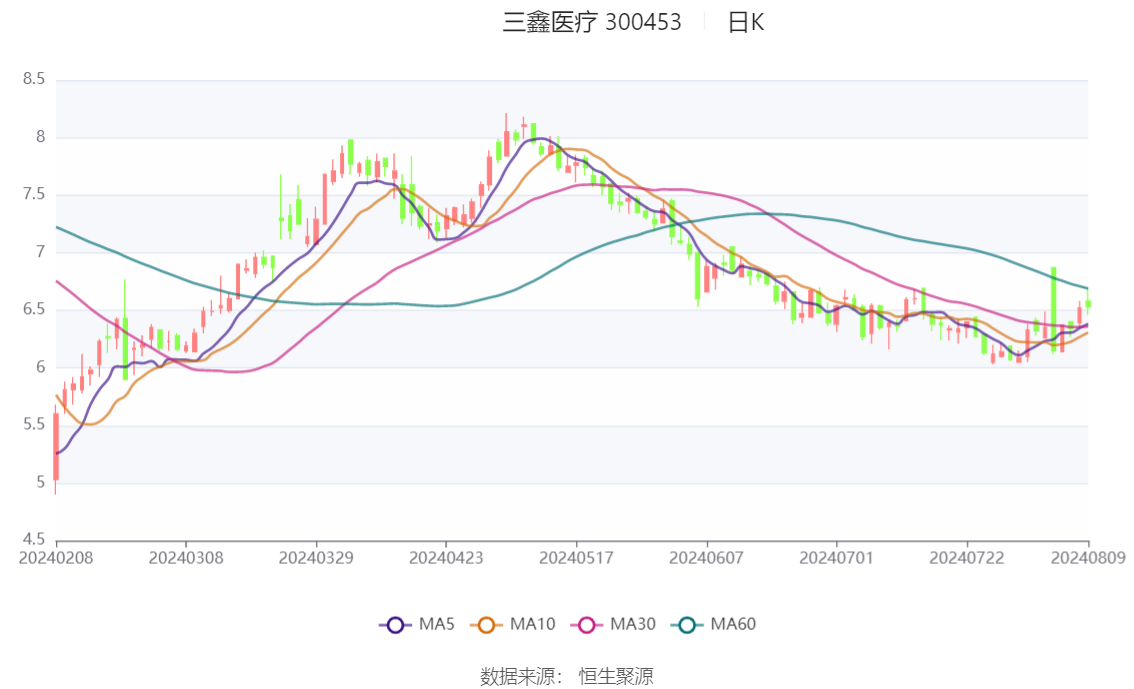
Task: Click the 20240329 date axis label
Action: click(316, 558)
